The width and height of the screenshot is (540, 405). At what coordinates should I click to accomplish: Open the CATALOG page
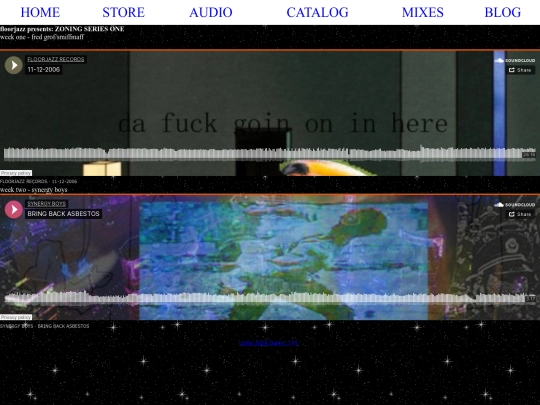tap(318, 12)
